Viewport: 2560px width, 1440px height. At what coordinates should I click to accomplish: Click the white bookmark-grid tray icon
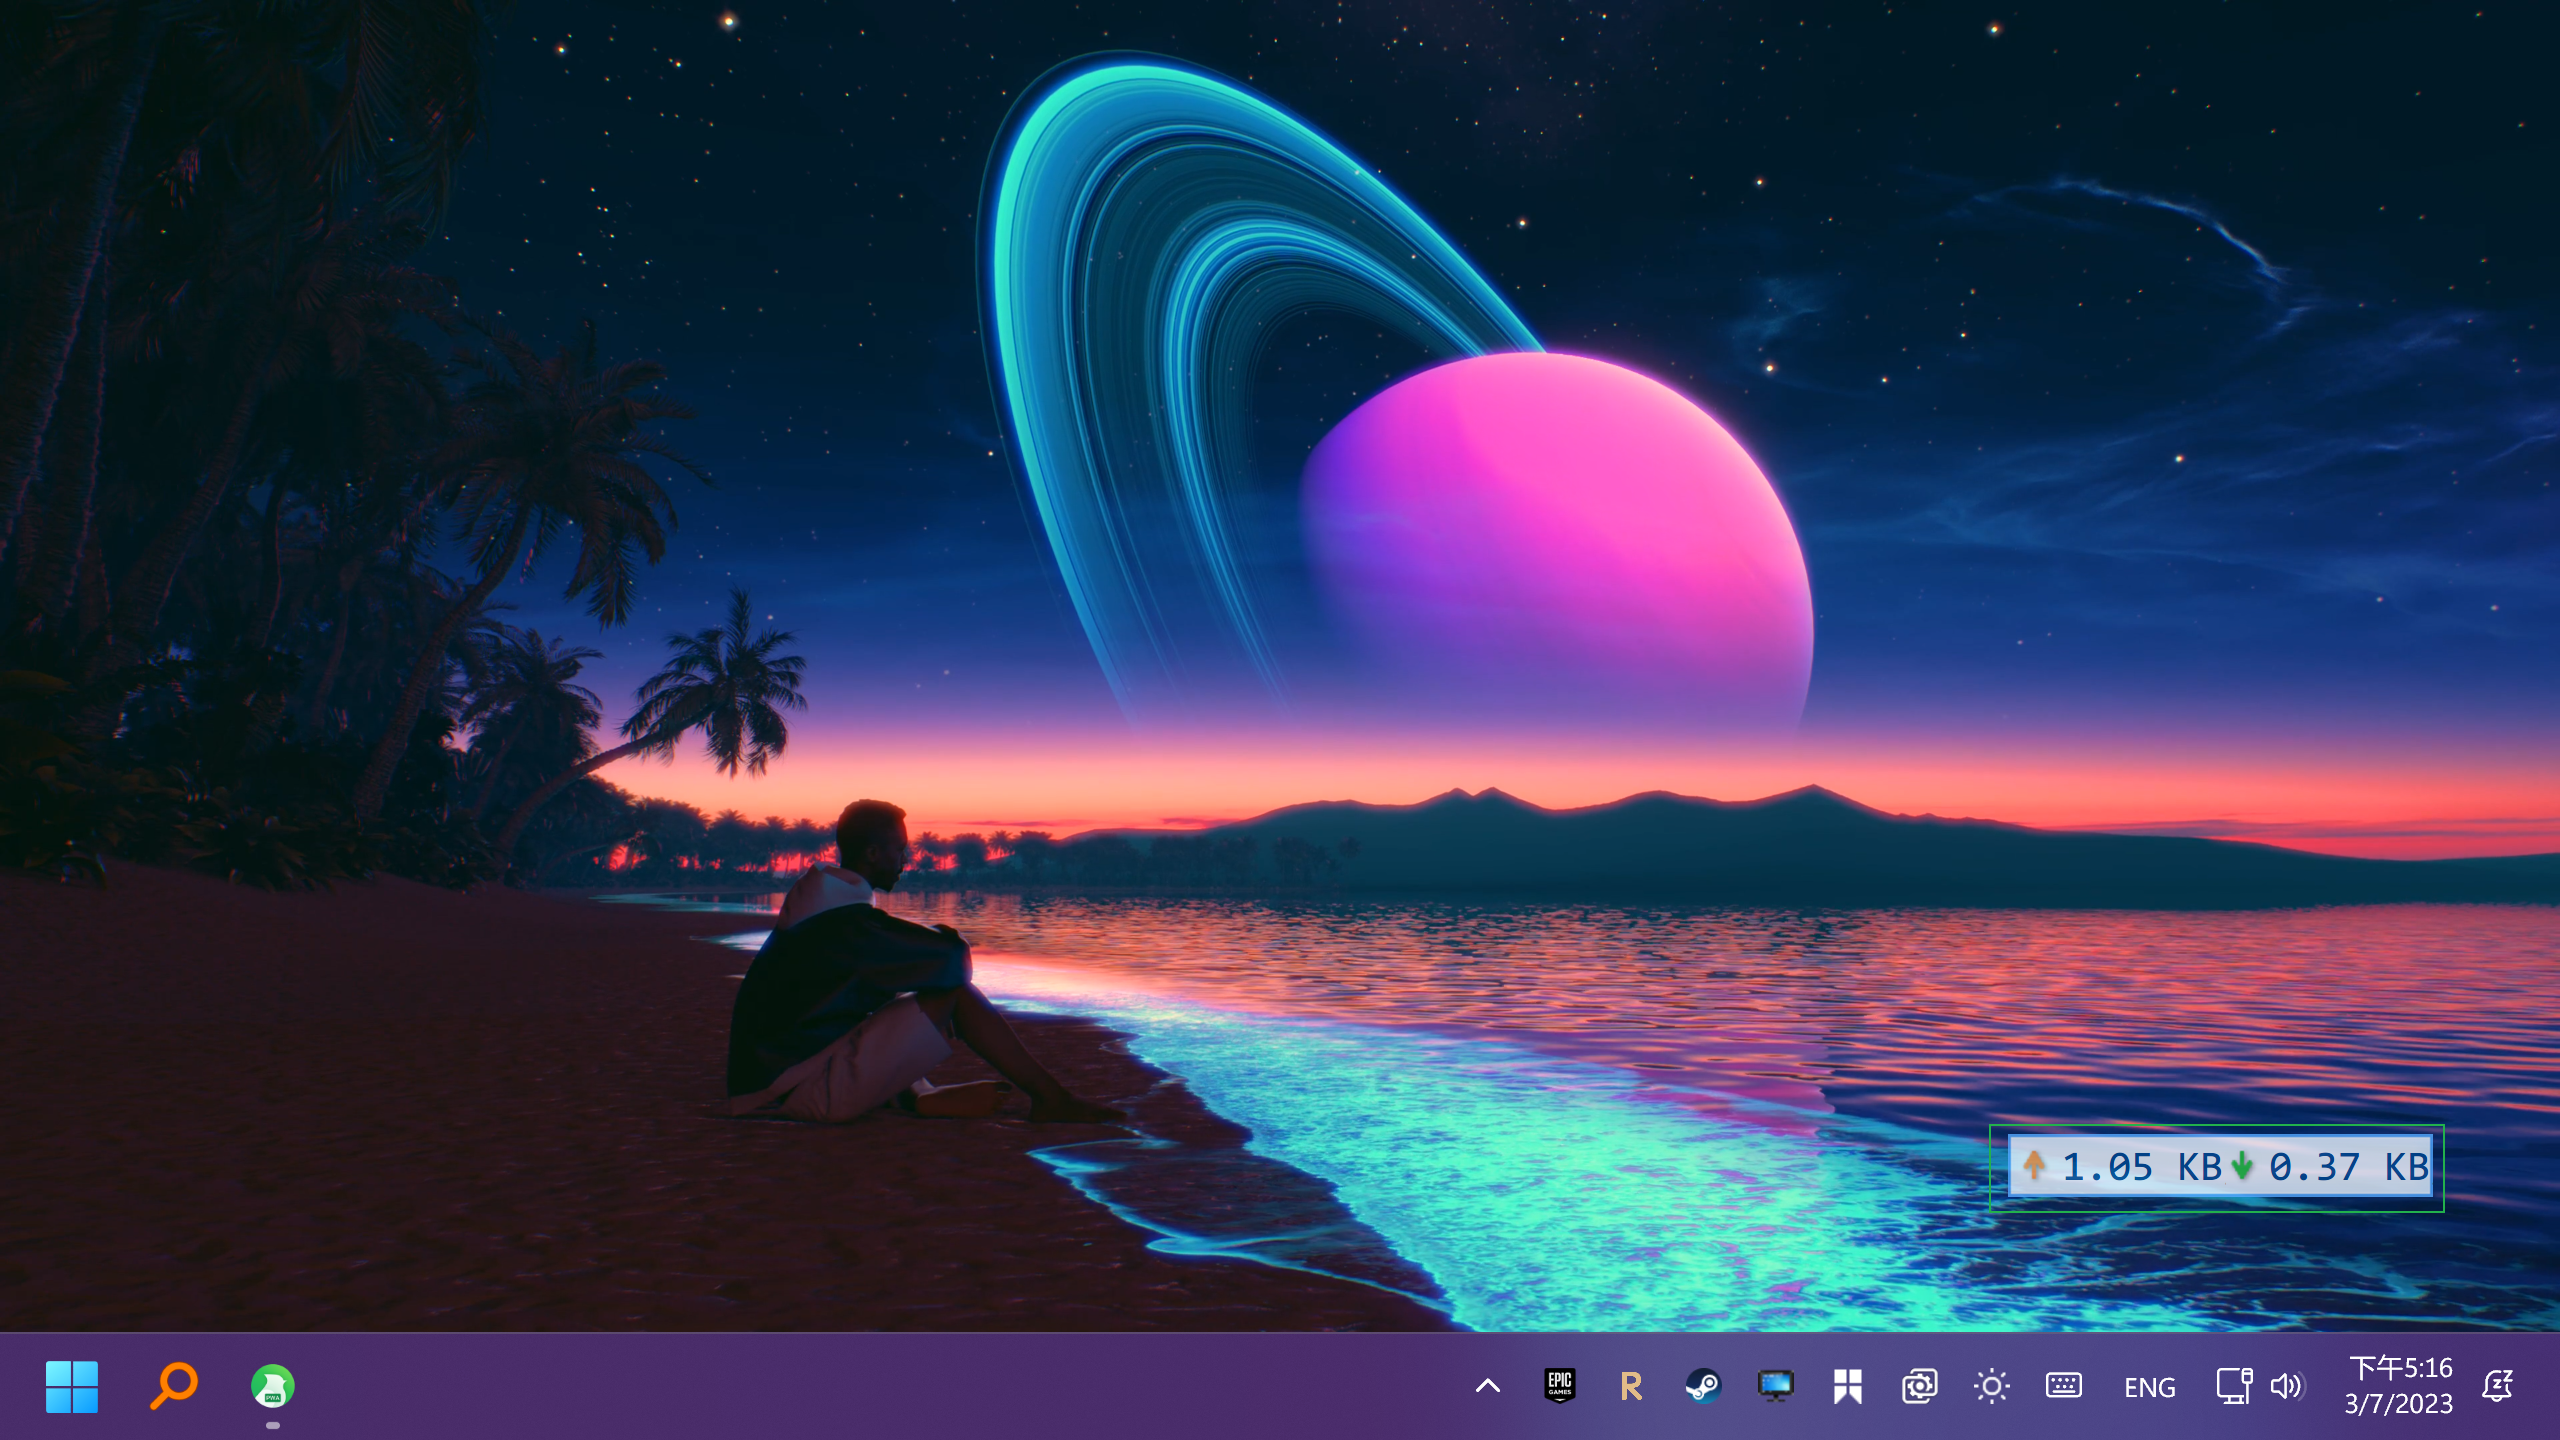pos(1847,1386)
